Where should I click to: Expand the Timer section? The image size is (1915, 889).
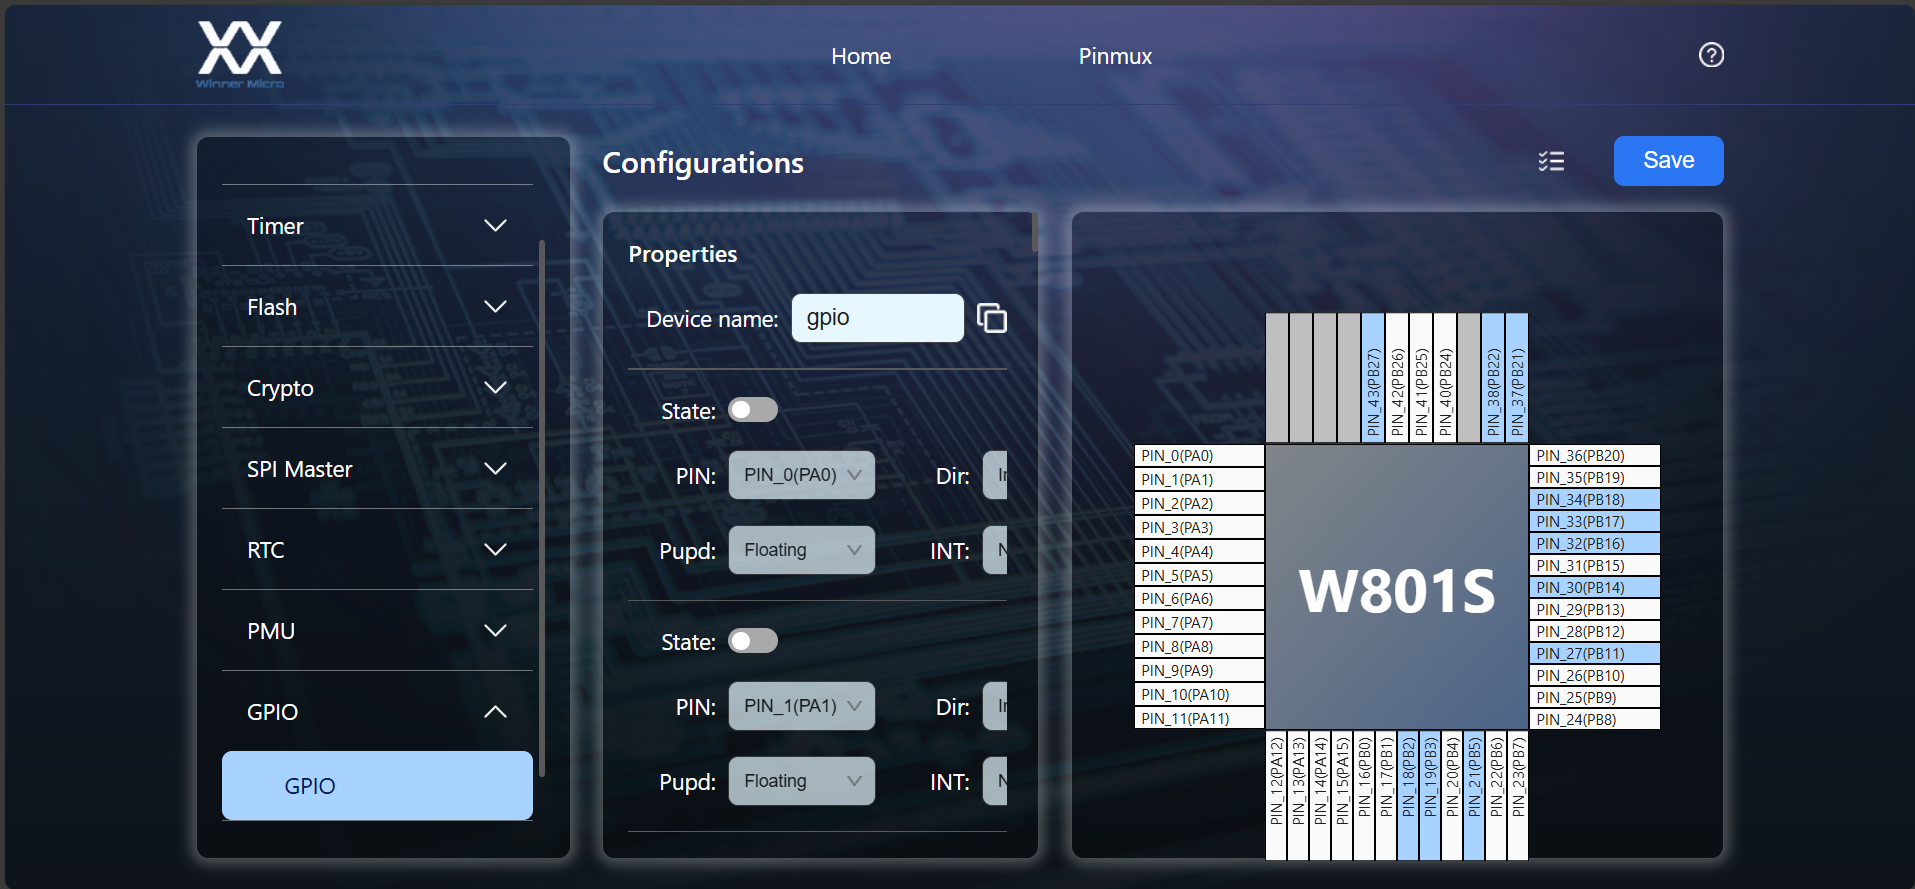[x=377, y=226]
